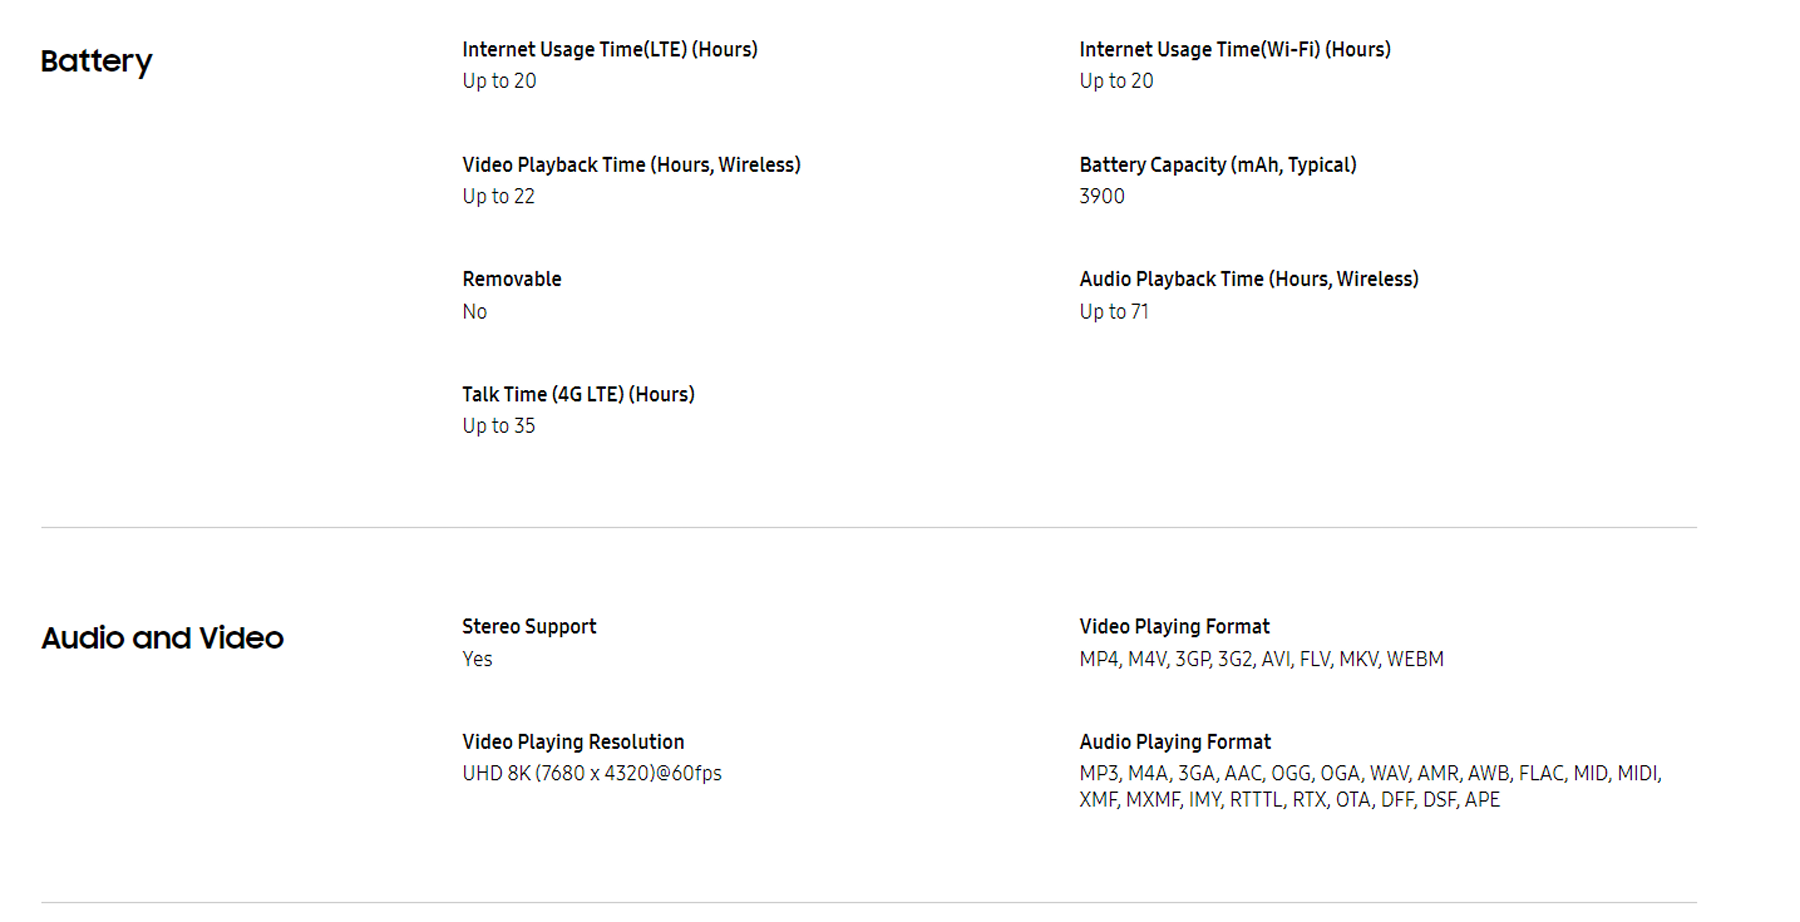The height and width of the screenshot is (922, 1800).
Task: Click the Audio and Video section heading
Action: pyautogui.click(x=162, y=638)
